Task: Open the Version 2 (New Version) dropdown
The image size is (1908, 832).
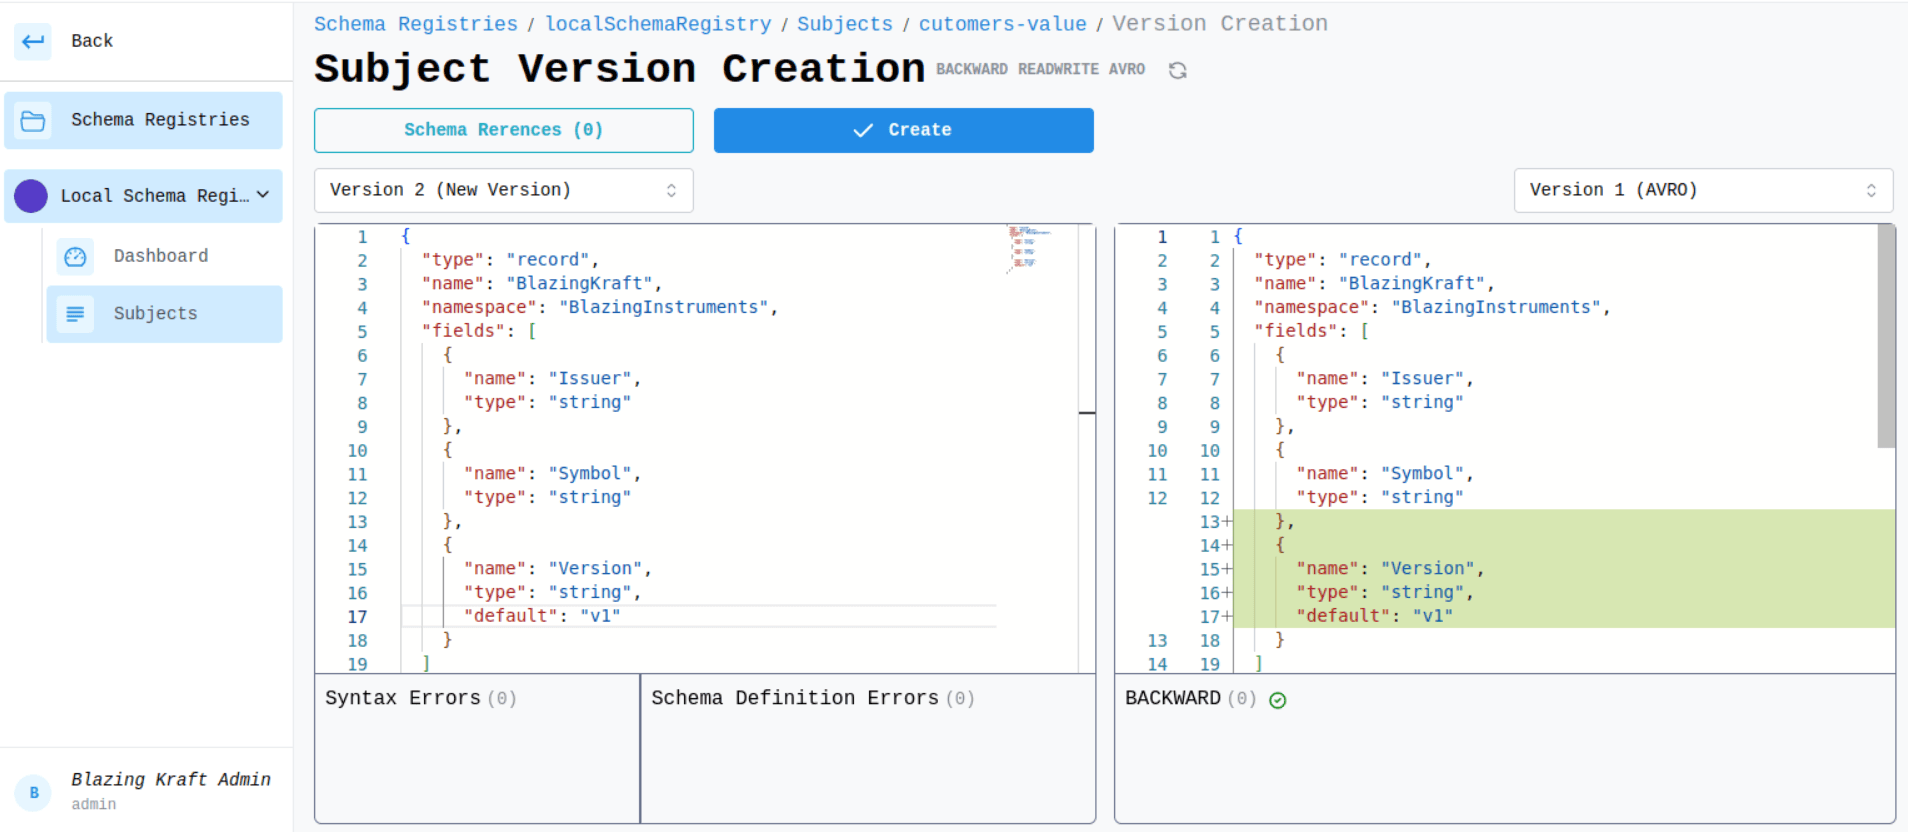Action: tap(503, 190)
